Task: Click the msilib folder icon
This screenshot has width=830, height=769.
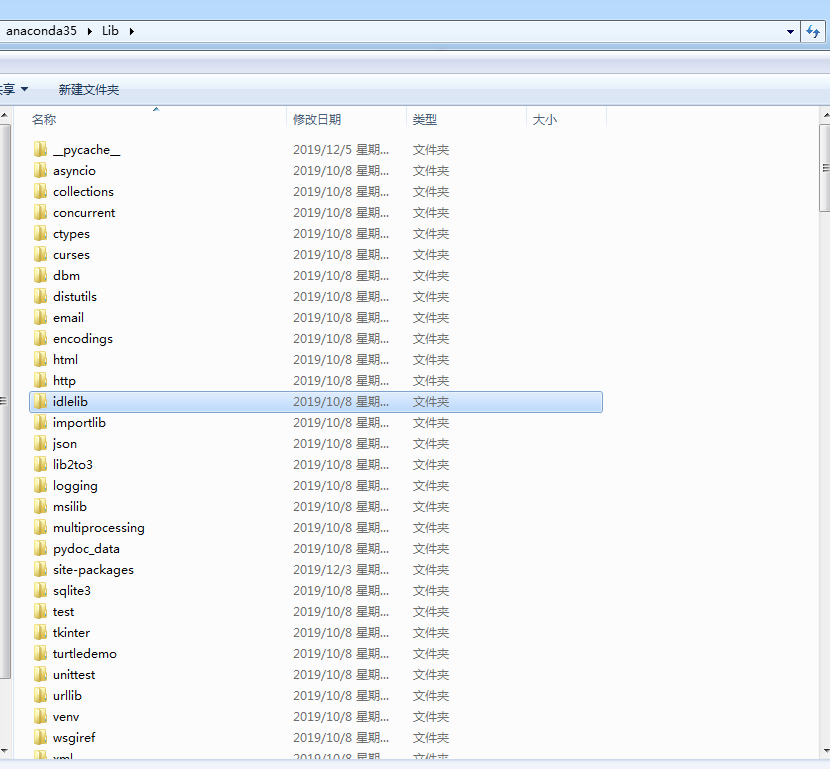Action: [x=40, y=506]
